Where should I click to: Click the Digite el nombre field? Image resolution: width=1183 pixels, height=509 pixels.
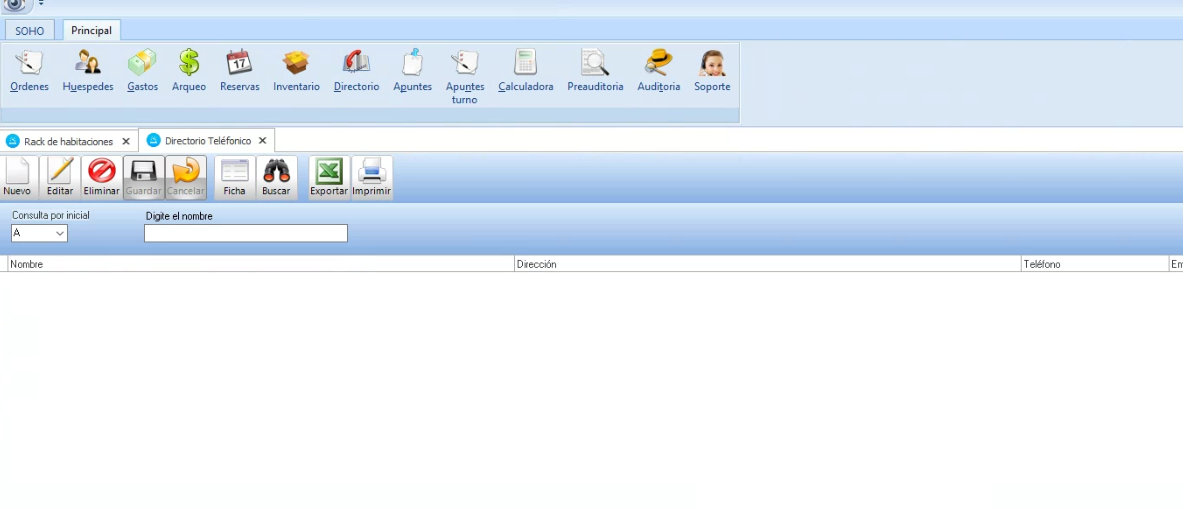(x=246, y=233)
